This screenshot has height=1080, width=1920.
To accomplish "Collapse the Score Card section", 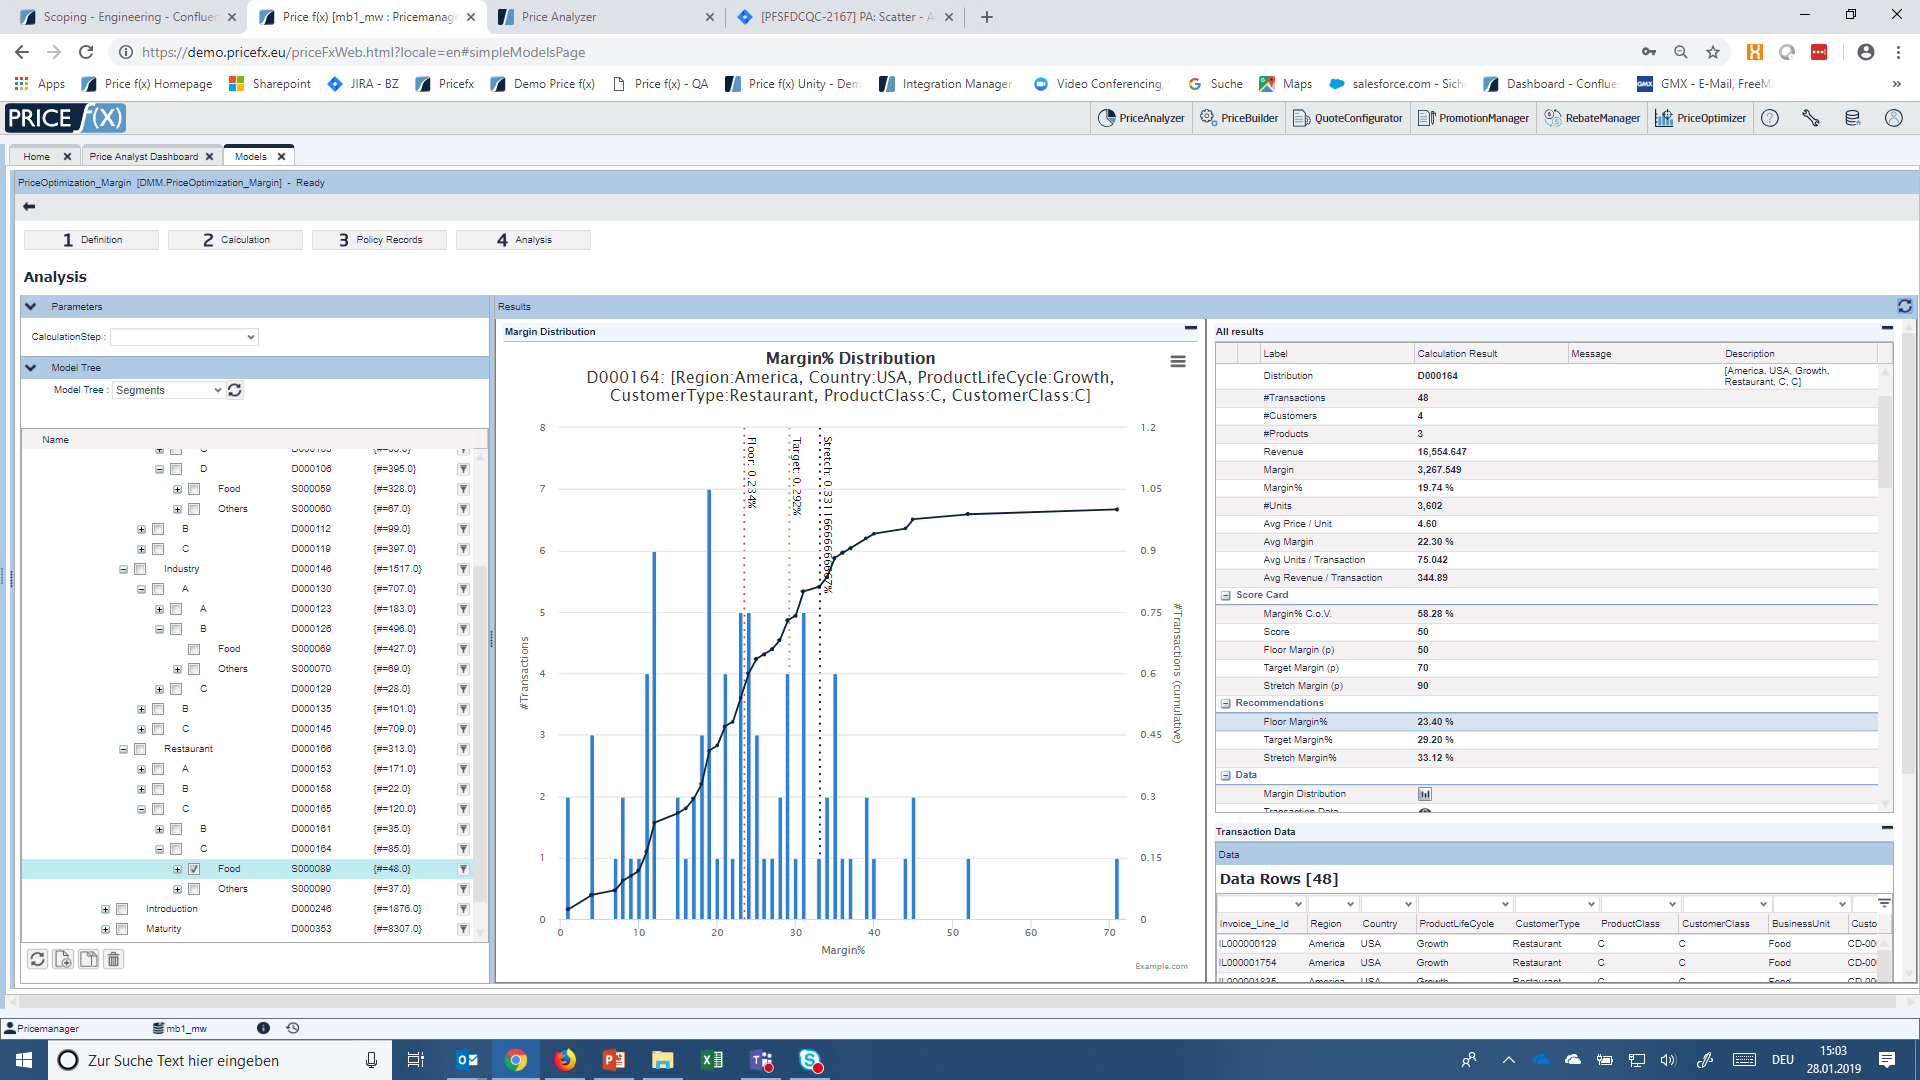I will coord(1225,595).
